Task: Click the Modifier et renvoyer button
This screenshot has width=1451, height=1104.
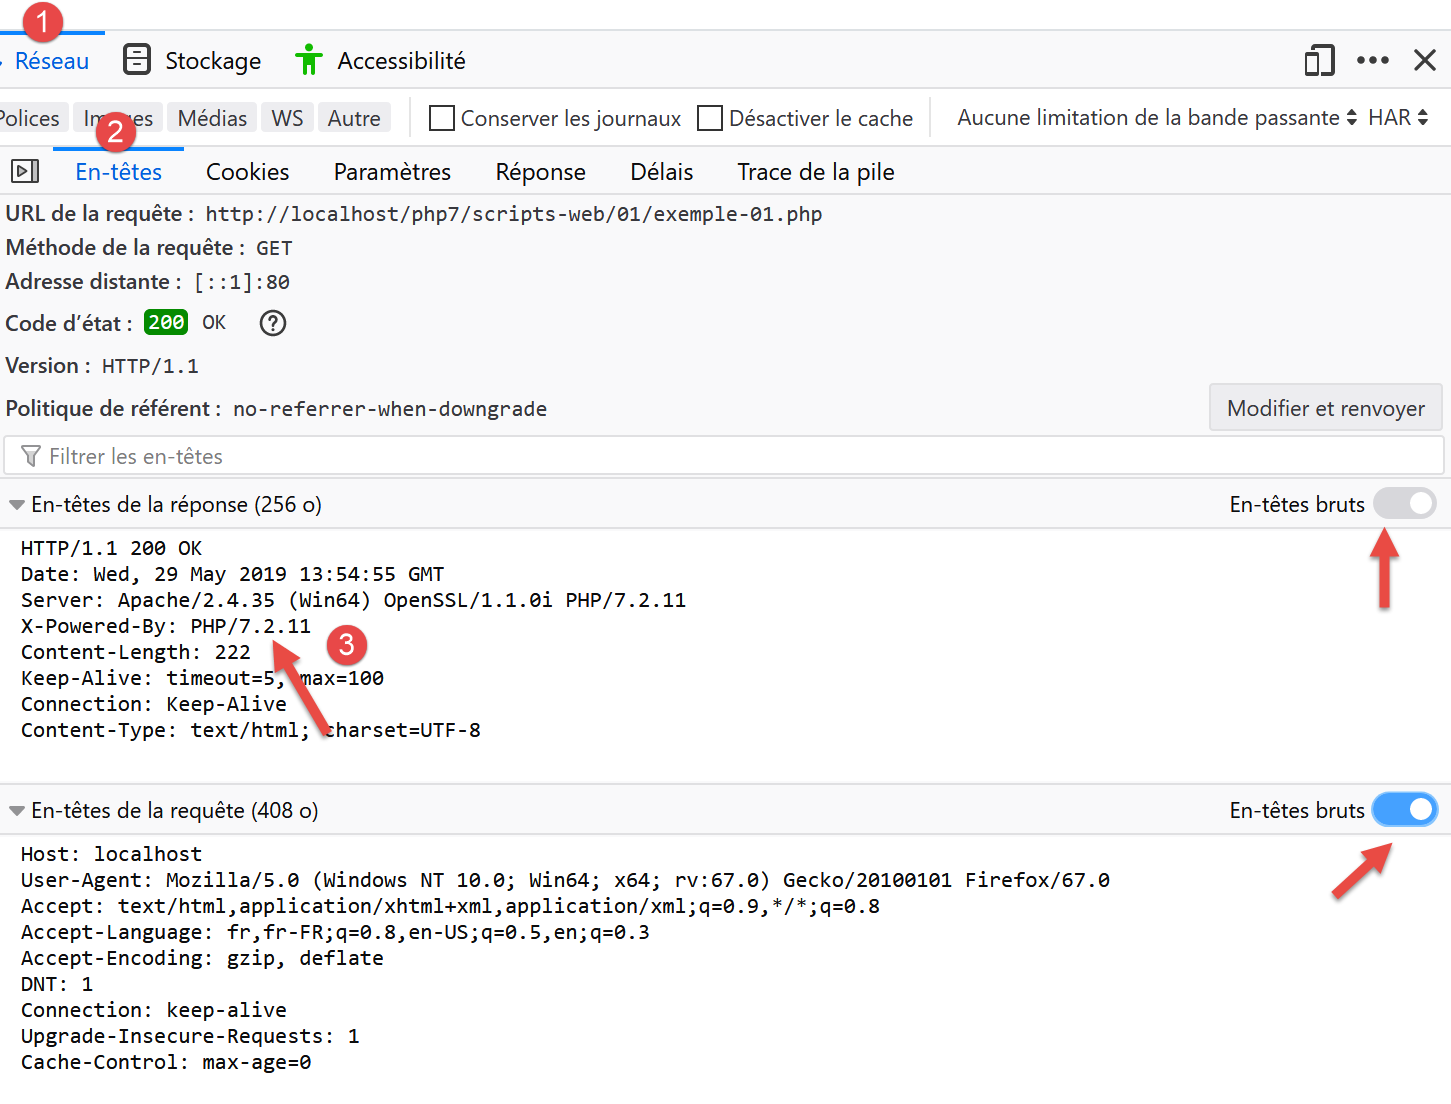Action: click(x=1325, y=408)
